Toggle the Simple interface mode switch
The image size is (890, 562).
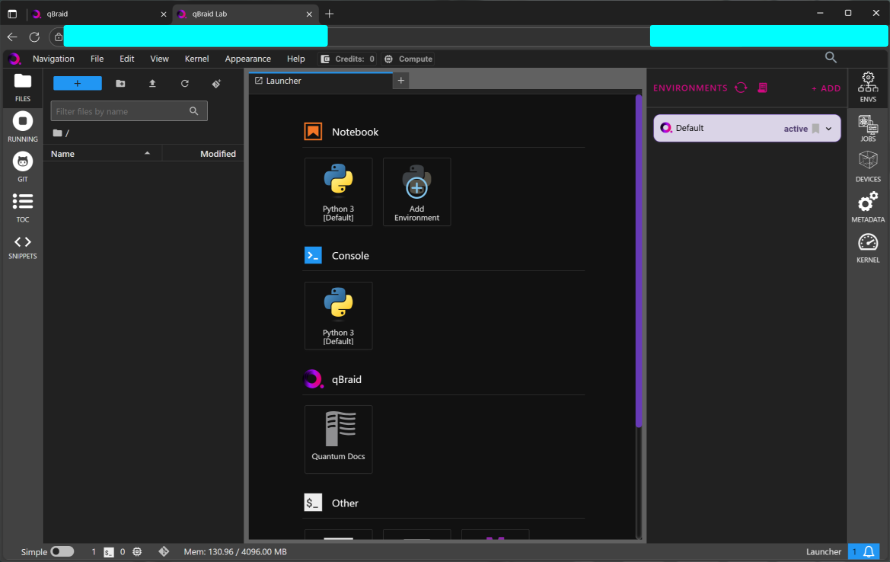(62, 551)
